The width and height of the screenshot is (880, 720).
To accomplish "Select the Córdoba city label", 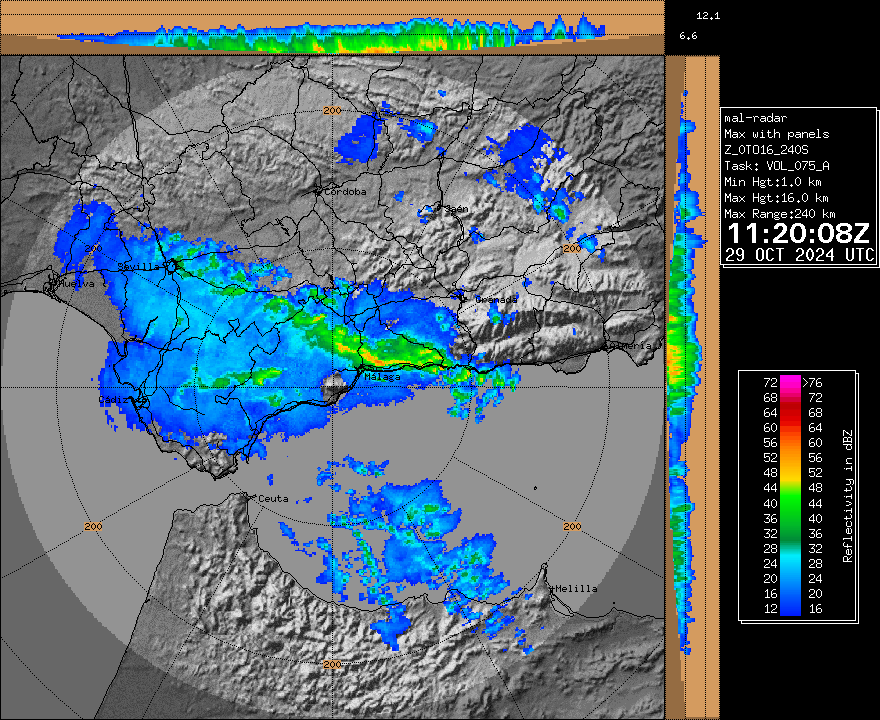I will coord(343,191).
